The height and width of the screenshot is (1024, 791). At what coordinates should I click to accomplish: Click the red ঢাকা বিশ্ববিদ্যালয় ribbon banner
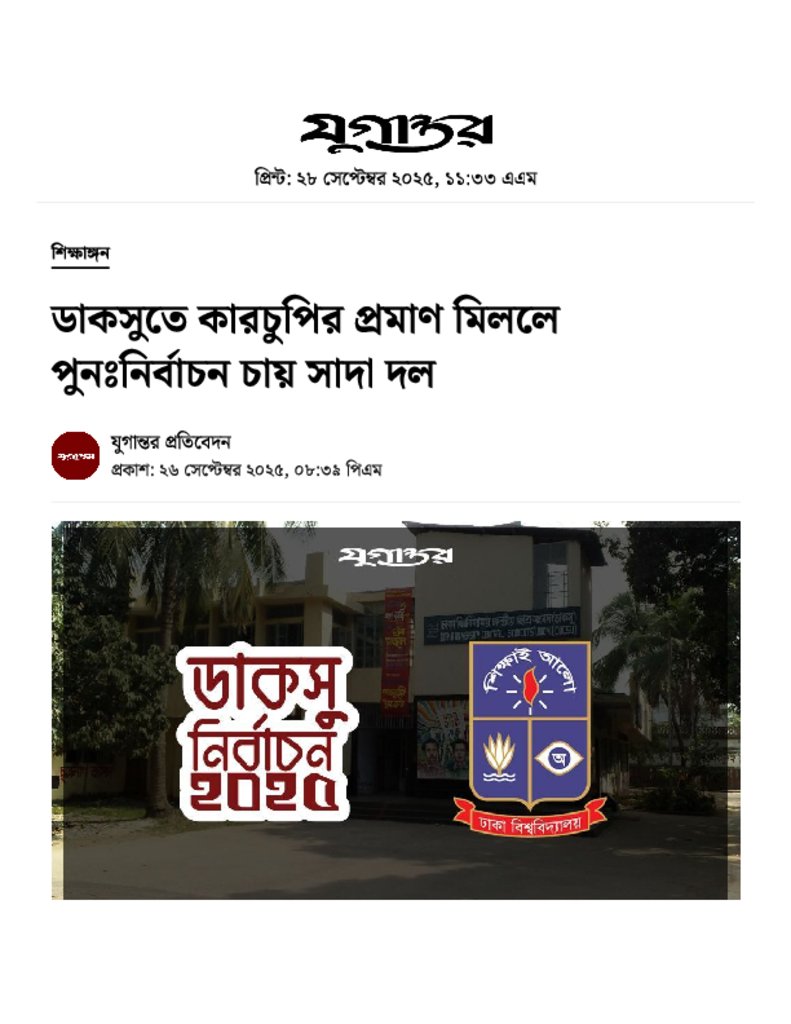pyautogui.click(x=530, y=822)
